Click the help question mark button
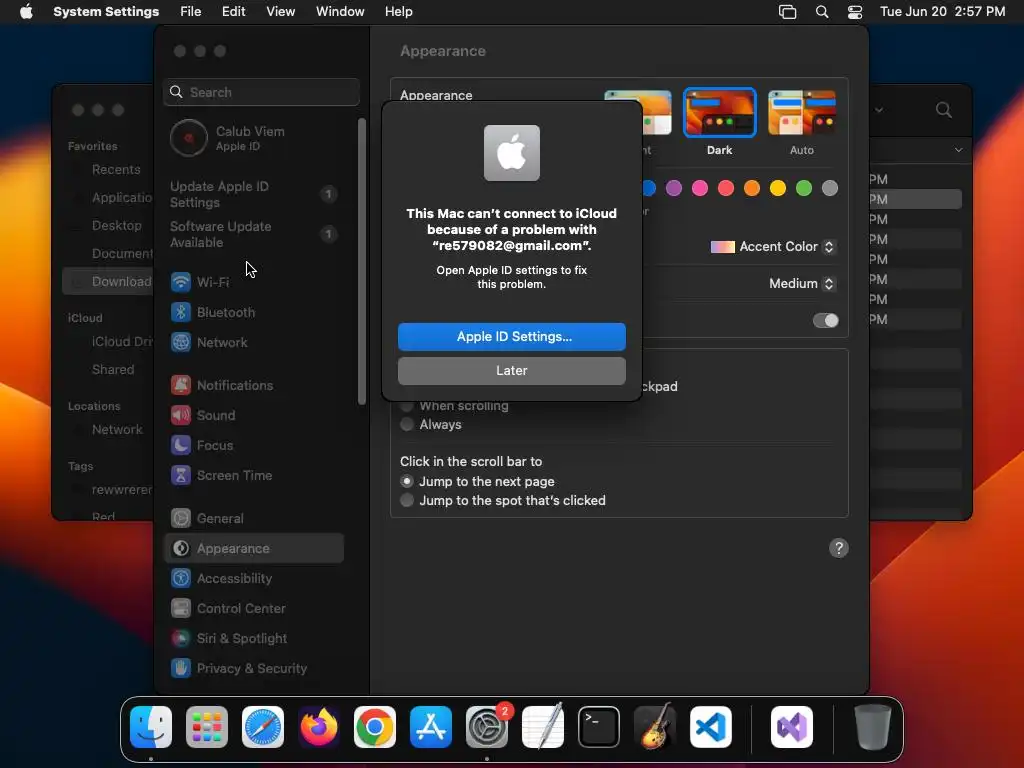 839,549
